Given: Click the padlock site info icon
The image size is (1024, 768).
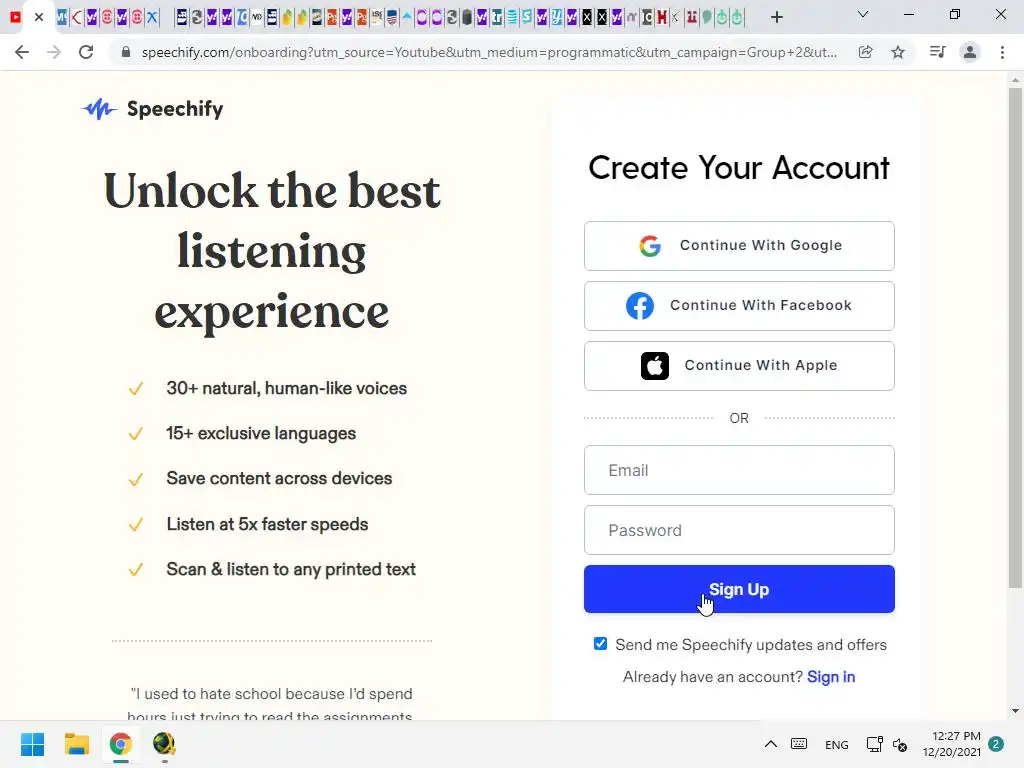Looking at the screenshot, I should 126,52.
